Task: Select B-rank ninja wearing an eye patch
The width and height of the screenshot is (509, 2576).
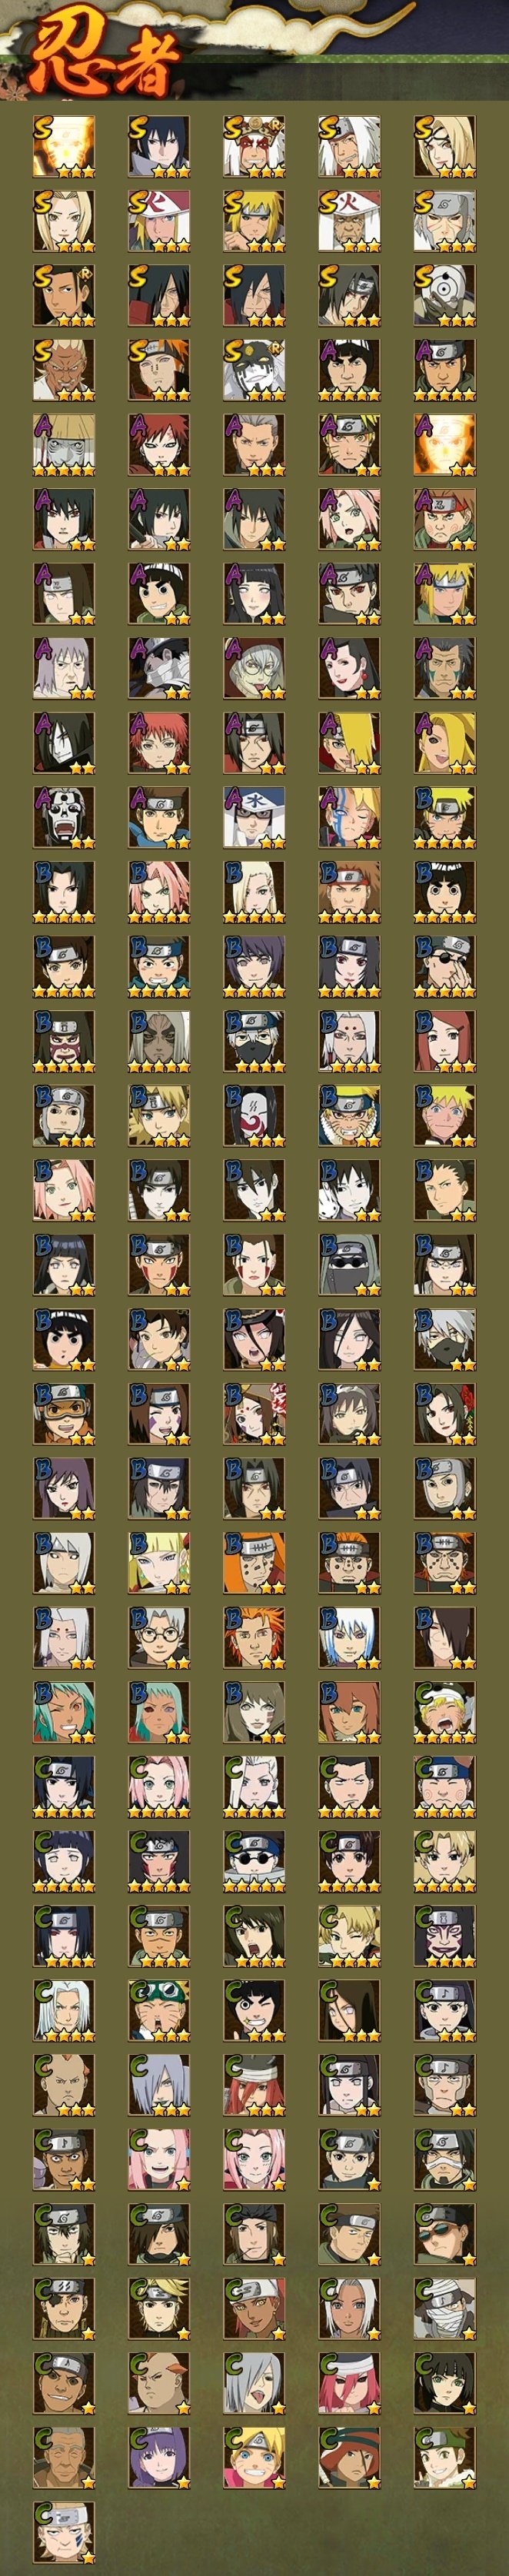Action: point(445,966)
